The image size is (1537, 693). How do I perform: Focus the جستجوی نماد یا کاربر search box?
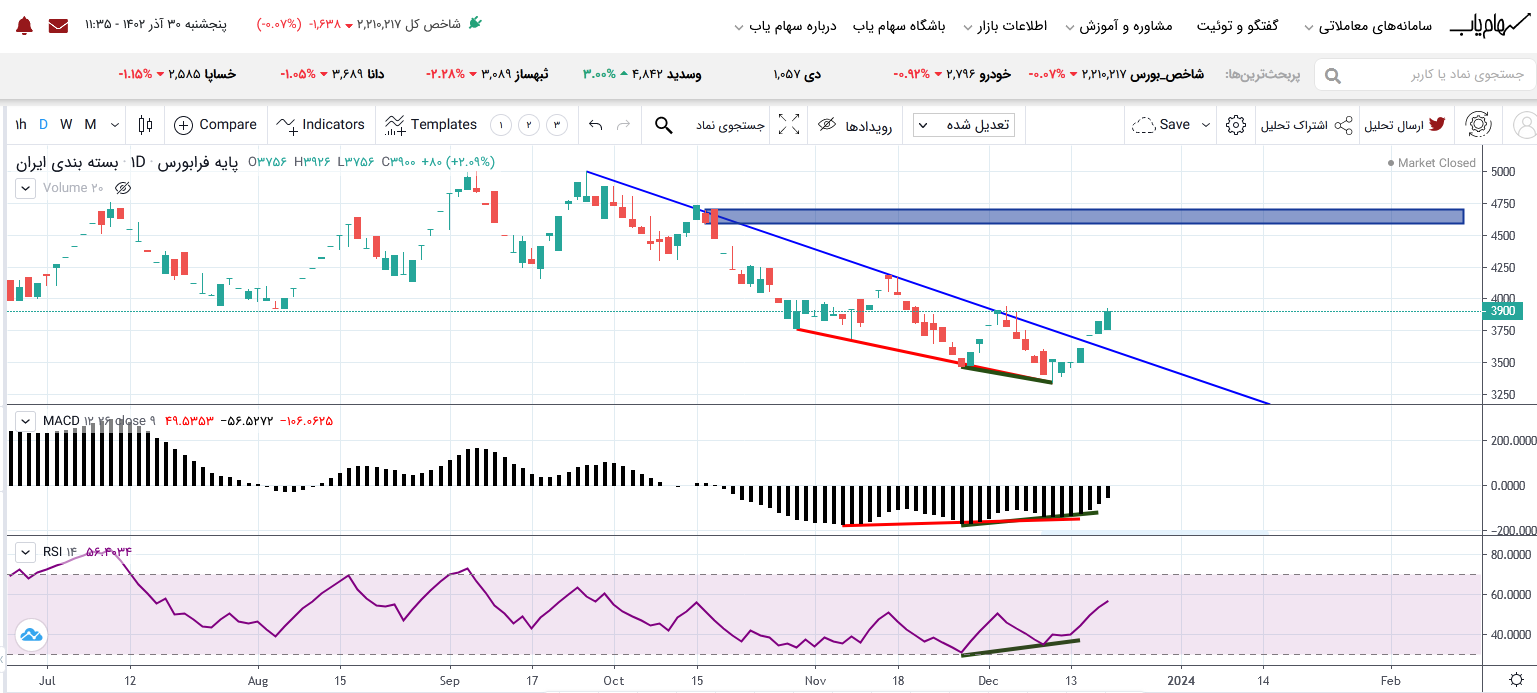(1425, 75)
